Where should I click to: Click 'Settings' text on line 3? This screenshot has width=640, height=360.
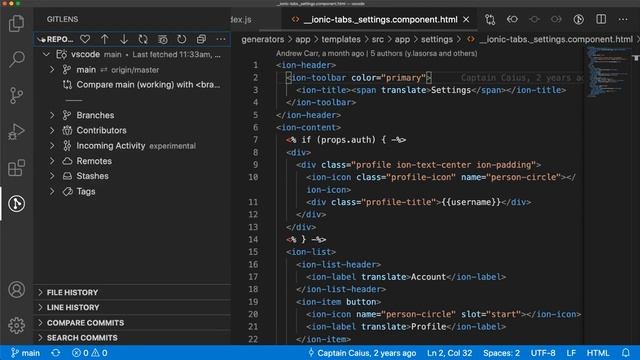coord(451,90)
